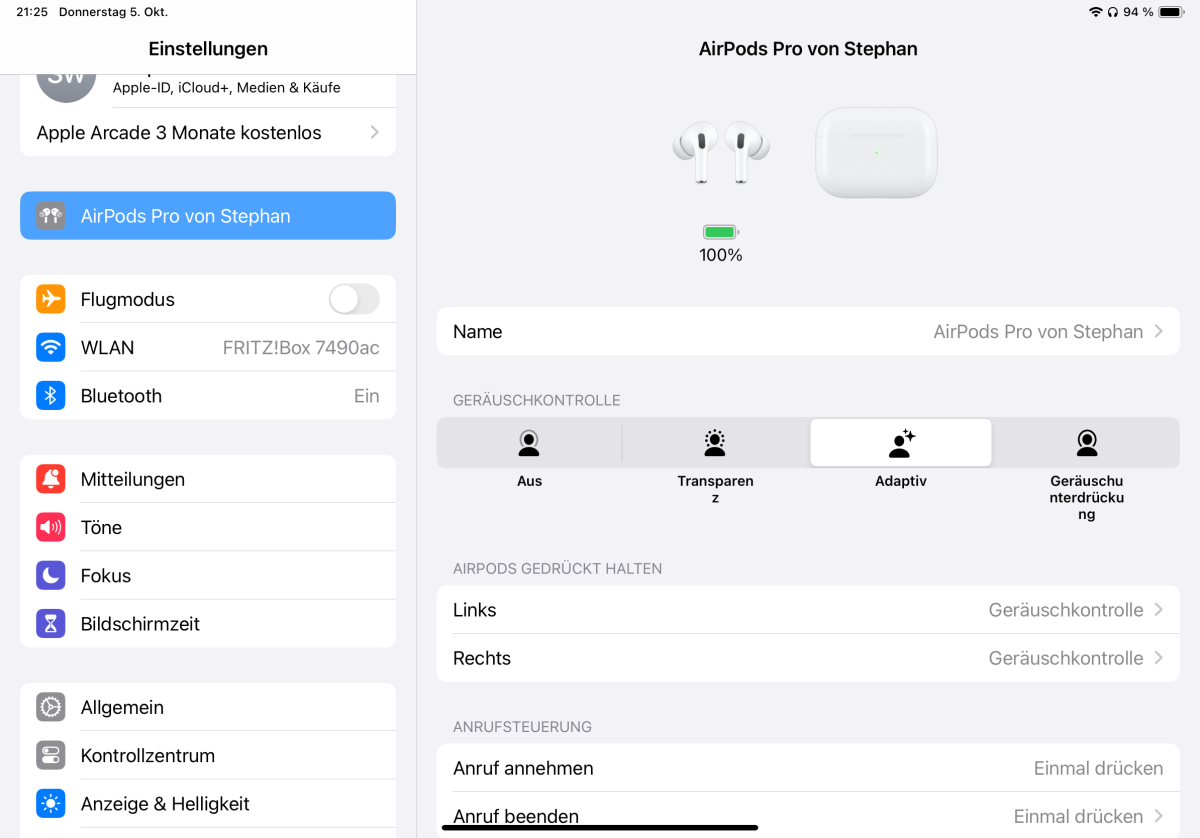Tap the Bluetooth icon in the sidebar
The height and width of the screenshot is (838, 1200).
[x=51, y=395]
